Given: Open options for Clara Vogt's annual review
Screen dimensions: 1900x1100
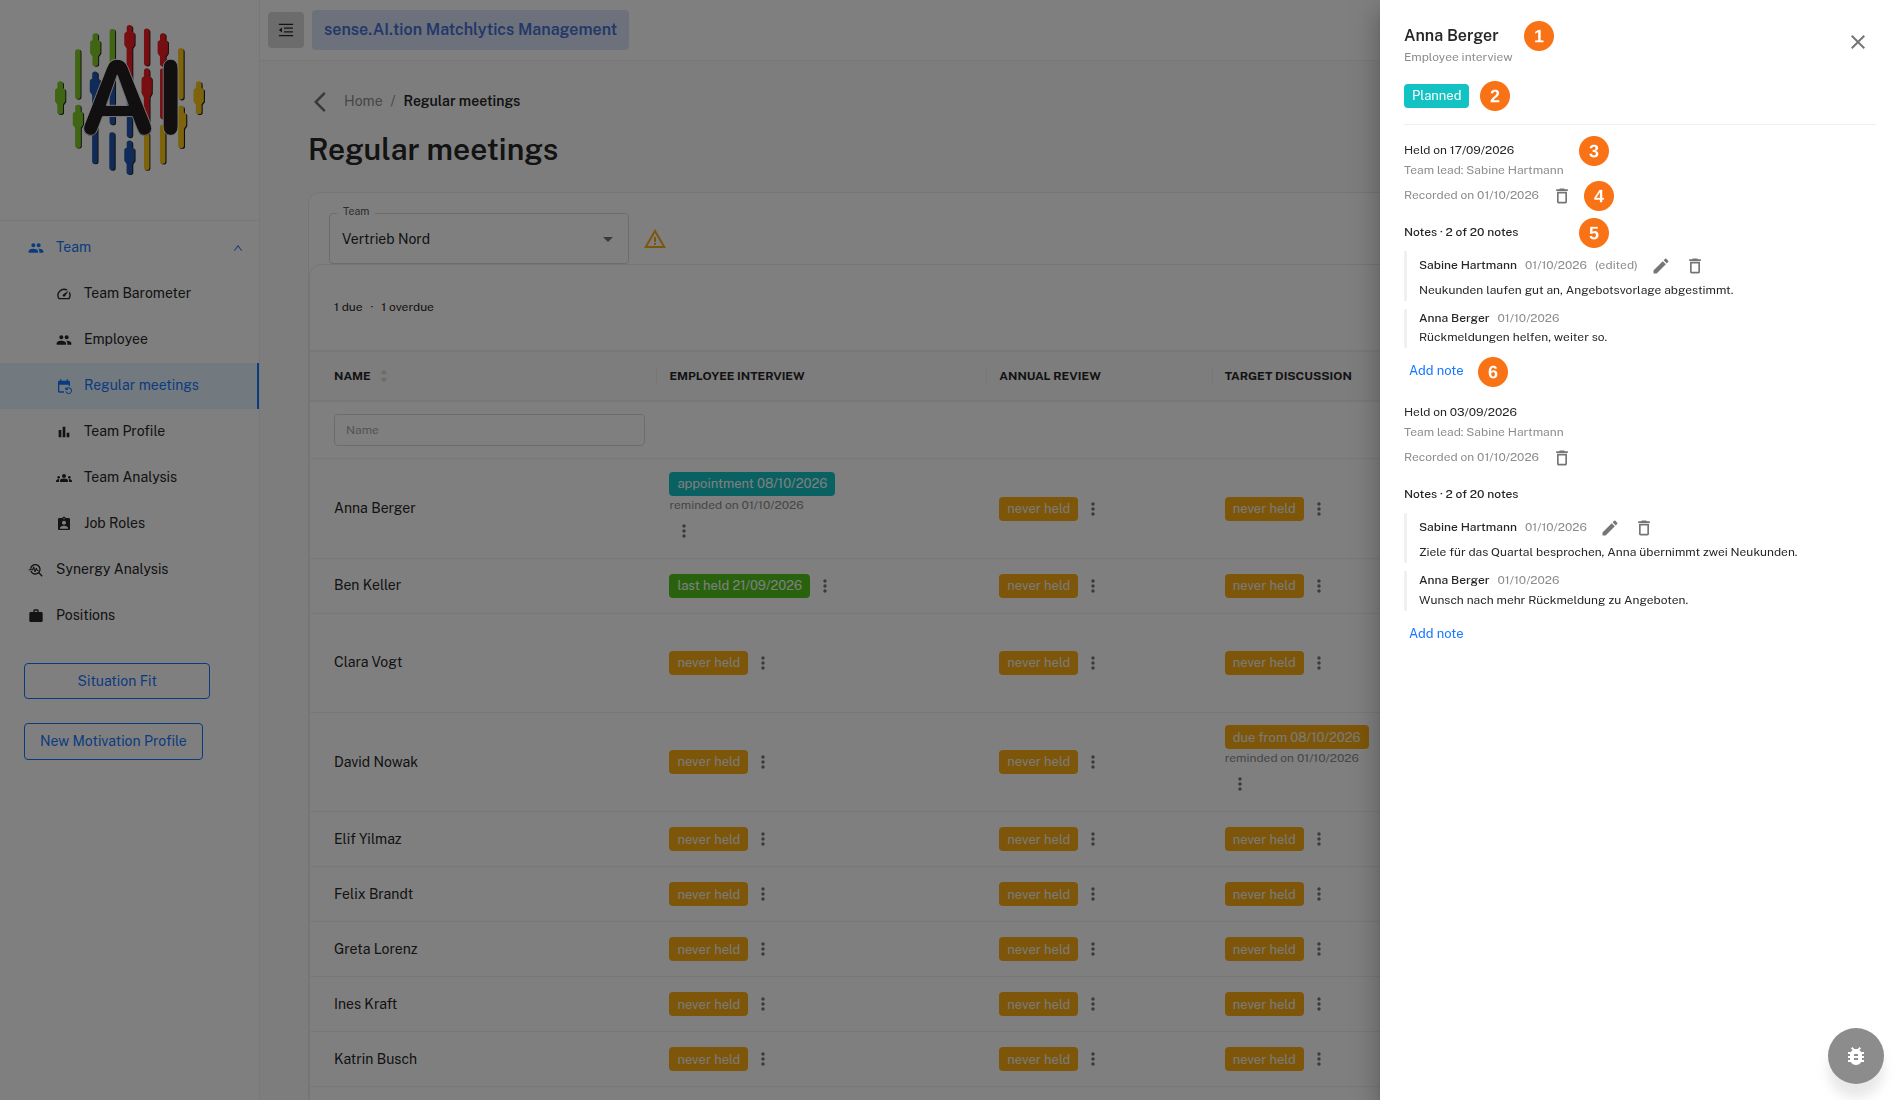Looking at the screenshot, I should [1093, 663].
